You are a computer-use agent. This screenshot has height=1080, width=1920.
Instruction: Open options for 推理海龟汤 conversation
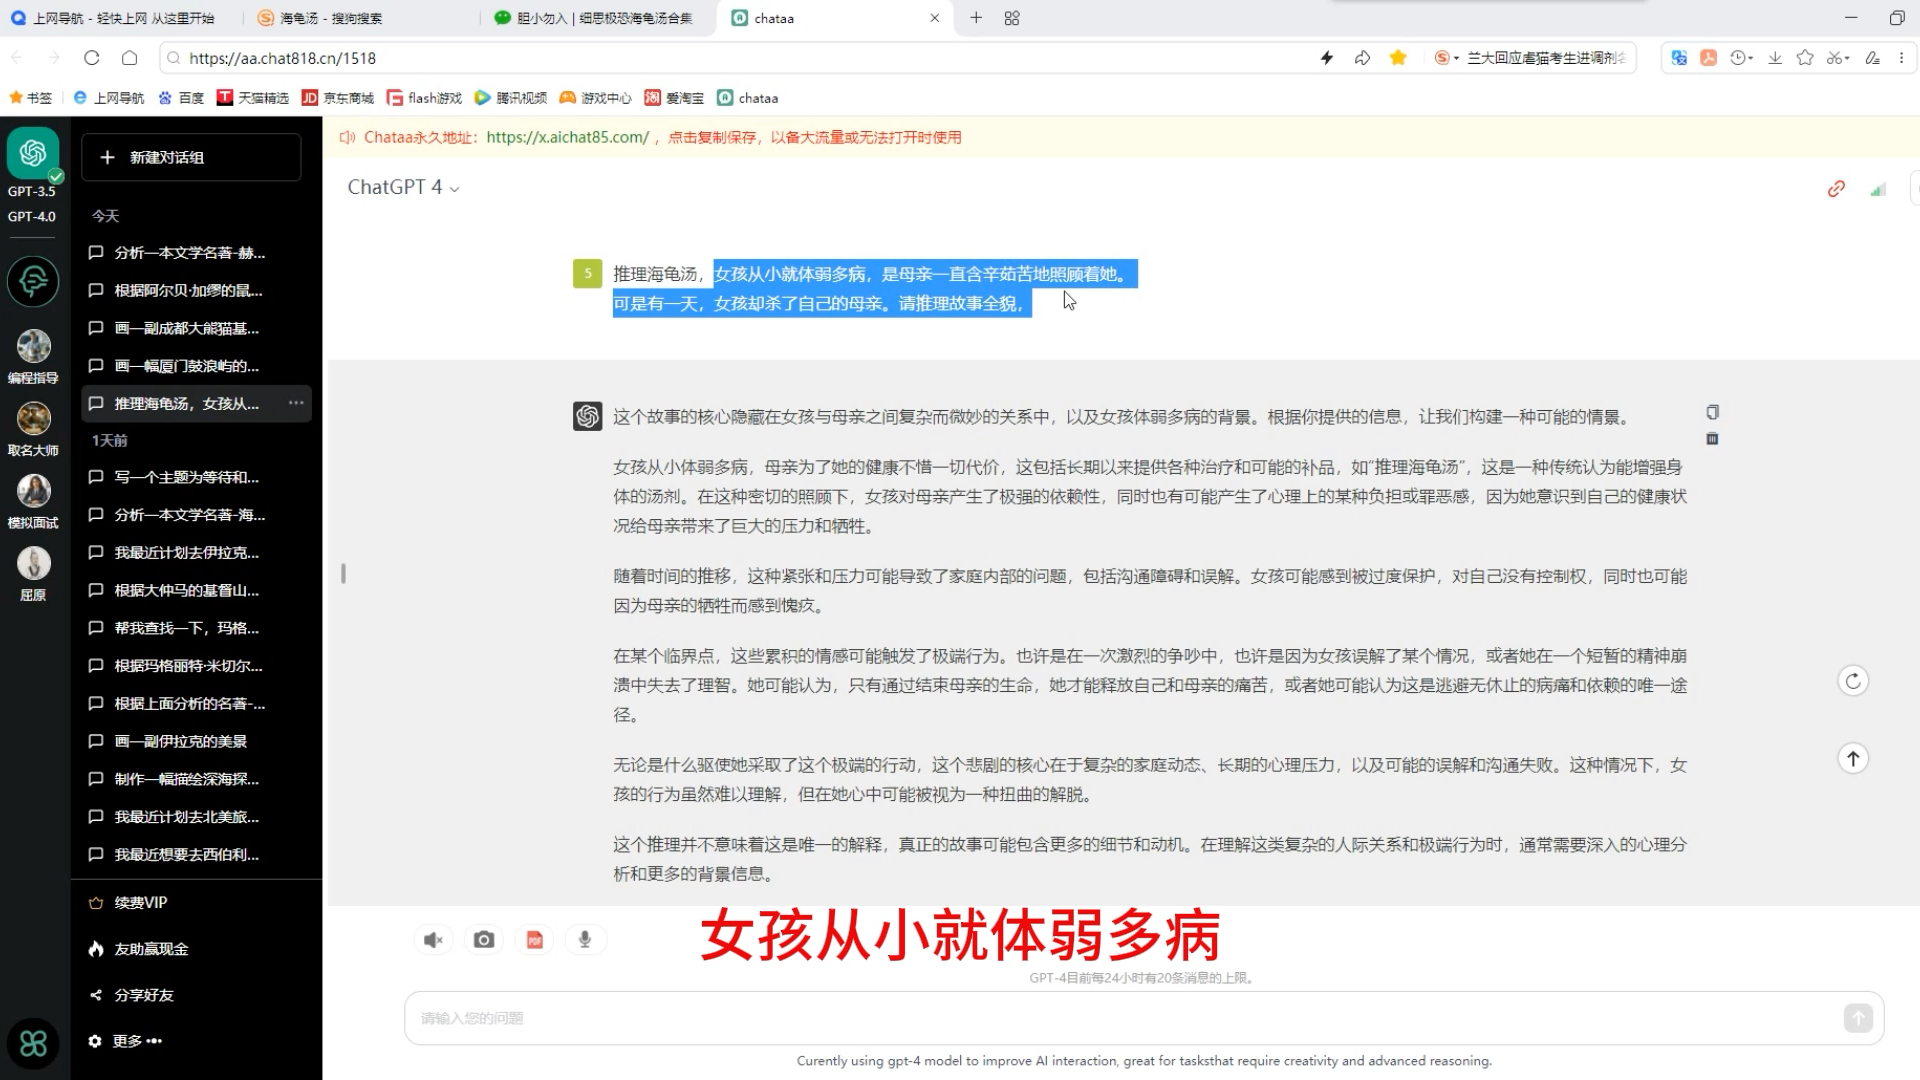point(296,403)
